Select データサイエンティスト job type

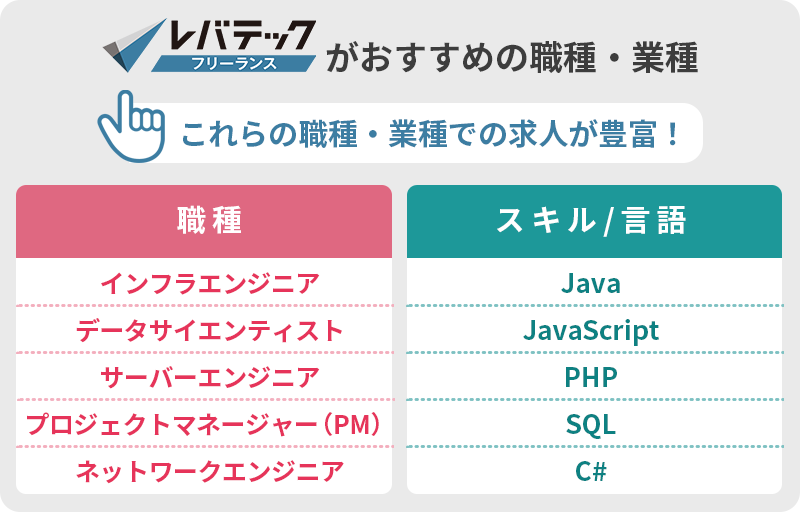pyautogui.click(x=210, y=330)
